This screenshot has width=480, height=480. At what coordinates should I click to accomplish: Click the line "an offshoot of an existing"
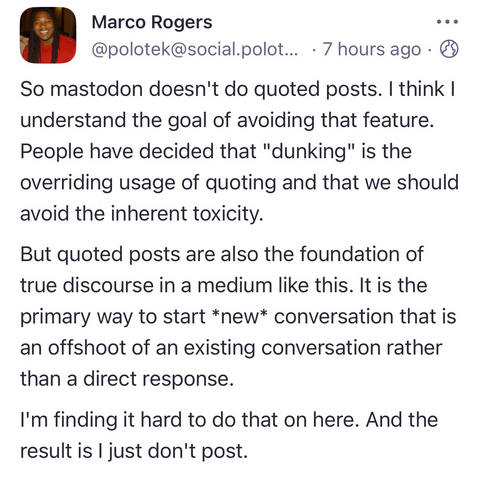(x=231, y=348)
